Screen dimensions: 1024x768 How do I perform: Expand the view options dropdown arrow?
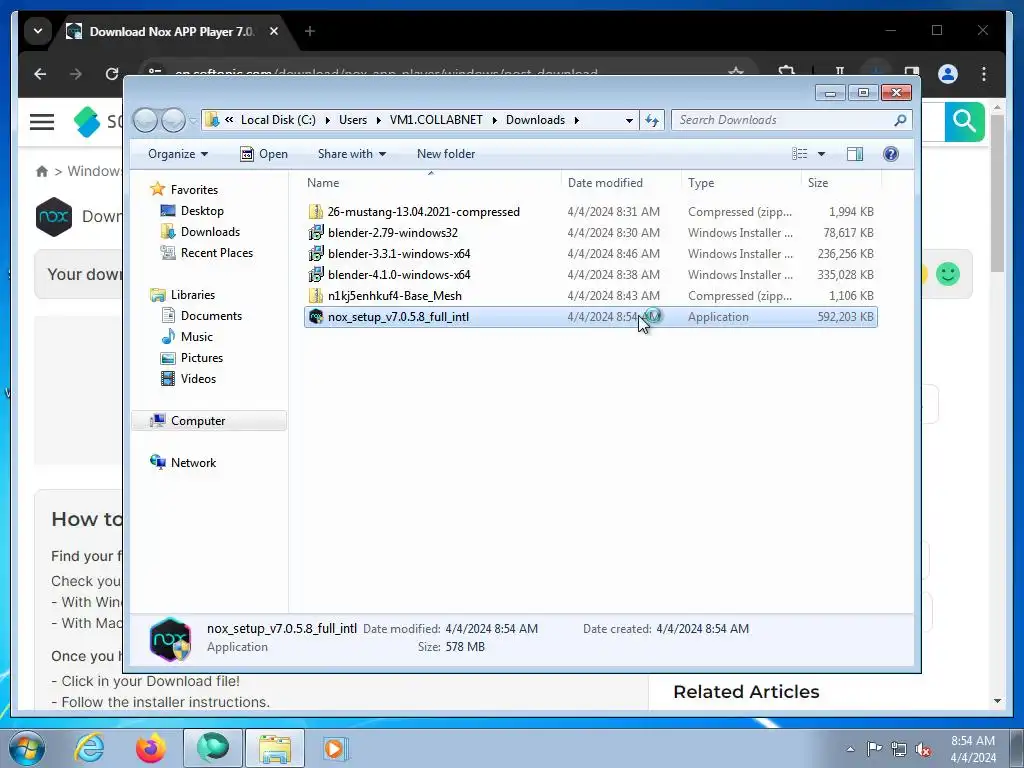(822, 154)
